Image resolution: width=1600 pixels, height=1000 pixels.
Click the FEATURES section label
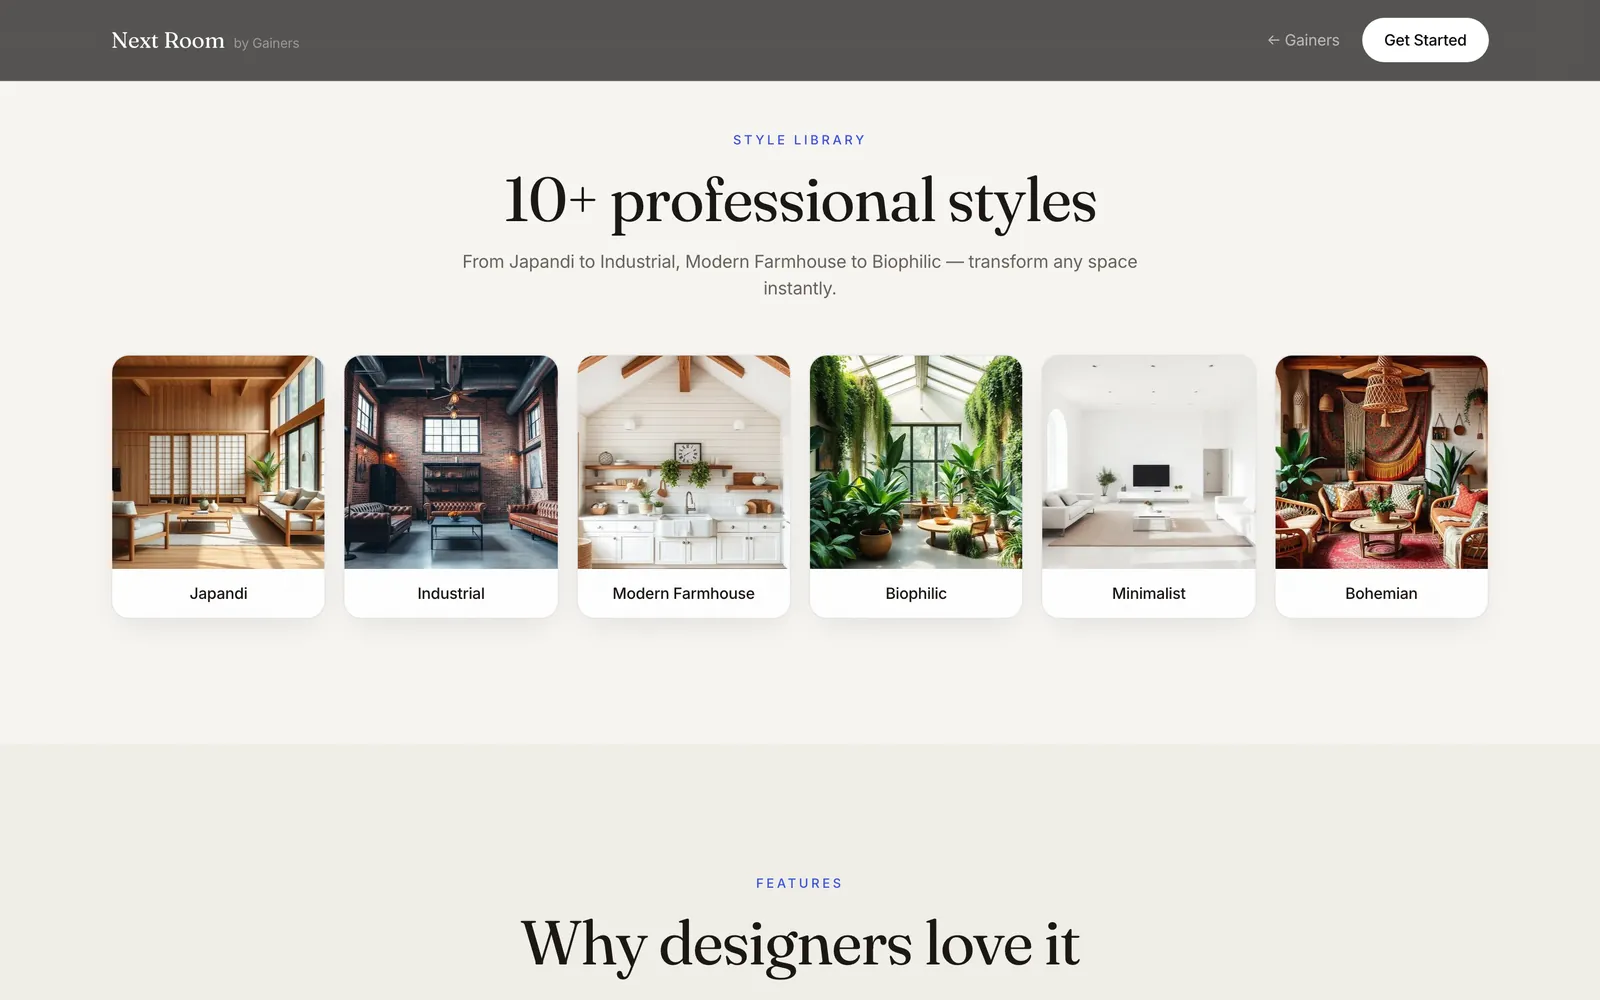pos(800,883)
